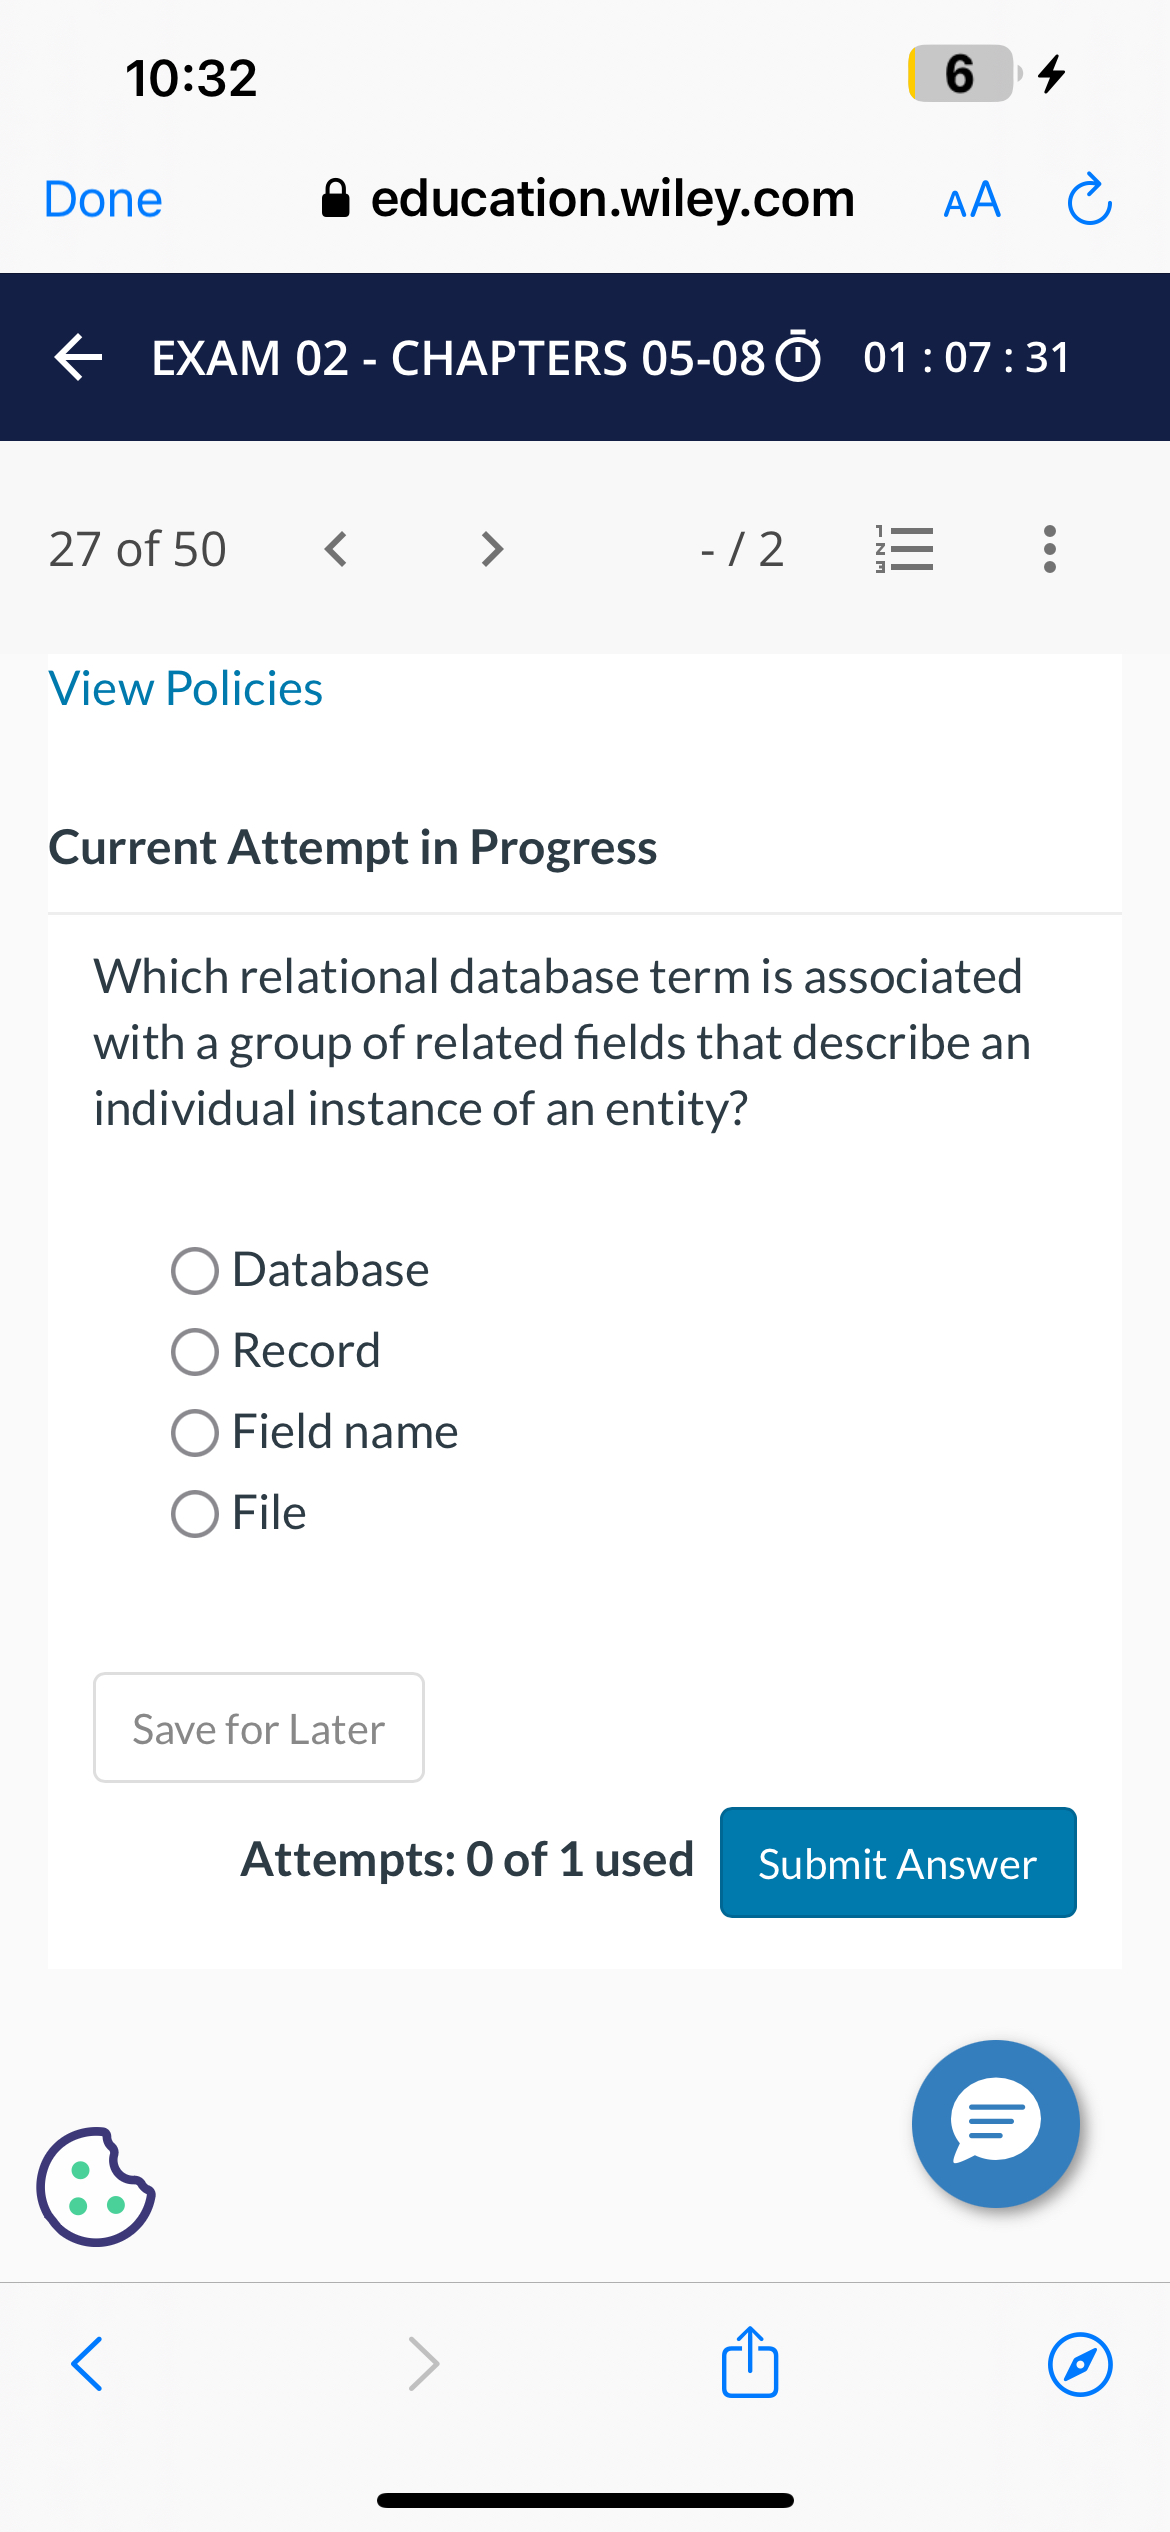Open the View Policies link
The width and height of the screenshot is (1170, 2532).
[185, 688]
